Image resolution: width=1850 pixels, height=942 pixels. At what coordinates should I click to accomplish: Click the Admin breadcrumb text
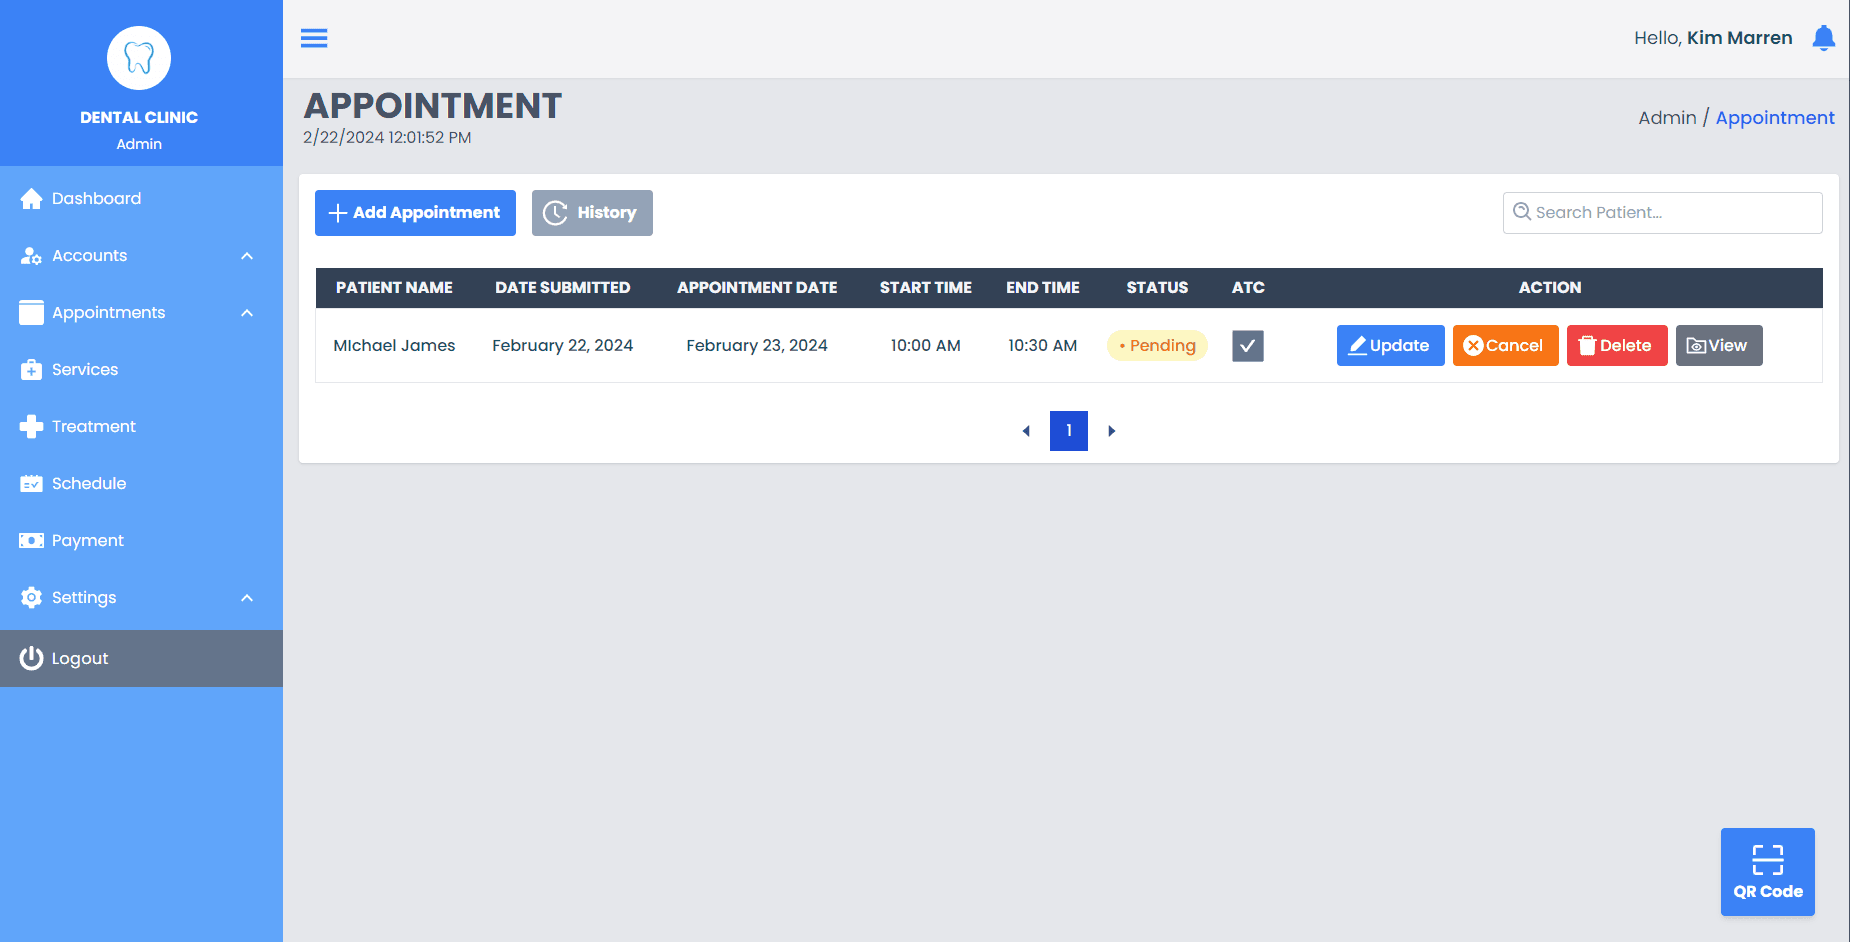pos(1667,118)
